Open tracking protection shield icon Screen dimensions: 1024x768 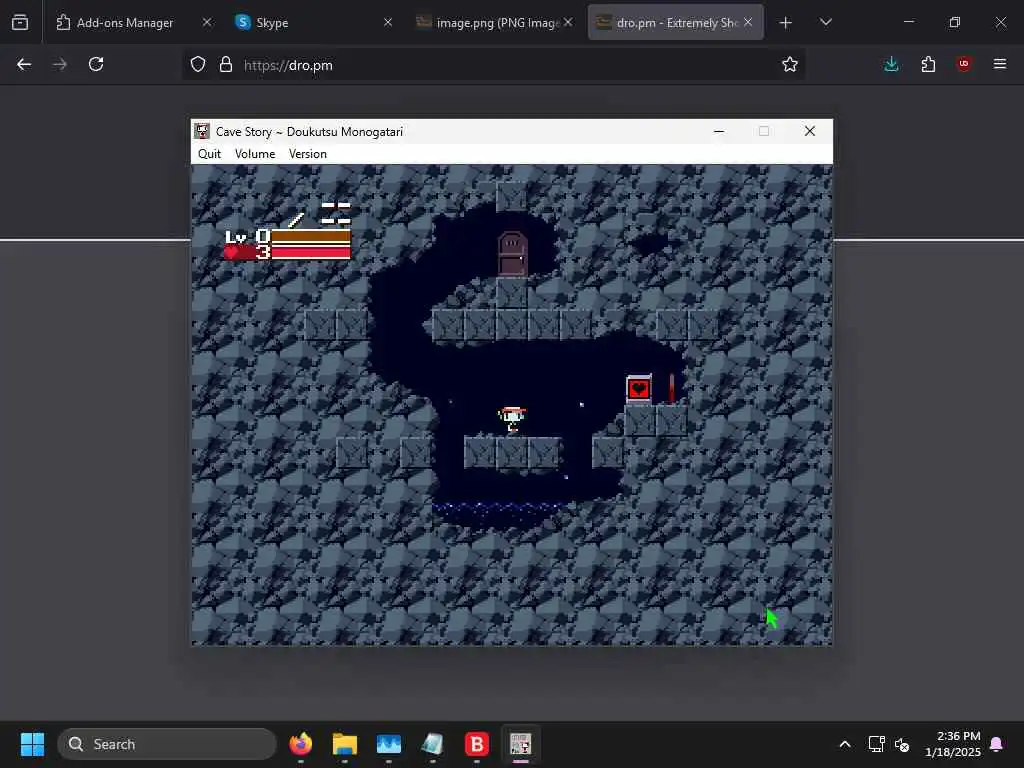pyautogui.click(x=198, y=64)
